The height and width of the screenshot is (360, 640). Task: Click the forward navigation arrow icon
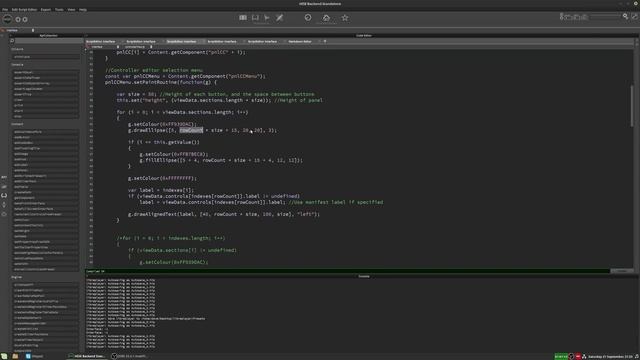[25, 19]
